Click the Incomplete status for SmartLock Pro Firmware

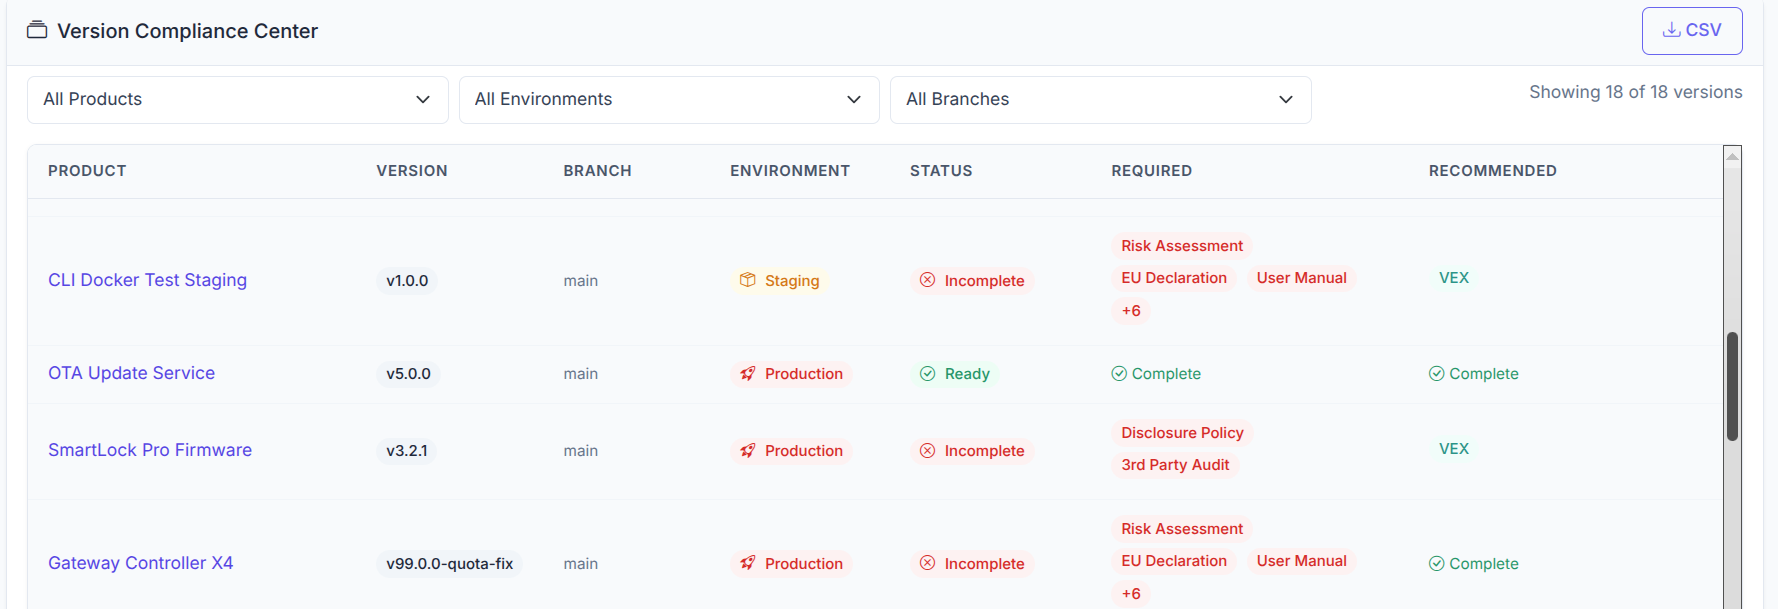(972, 450)
